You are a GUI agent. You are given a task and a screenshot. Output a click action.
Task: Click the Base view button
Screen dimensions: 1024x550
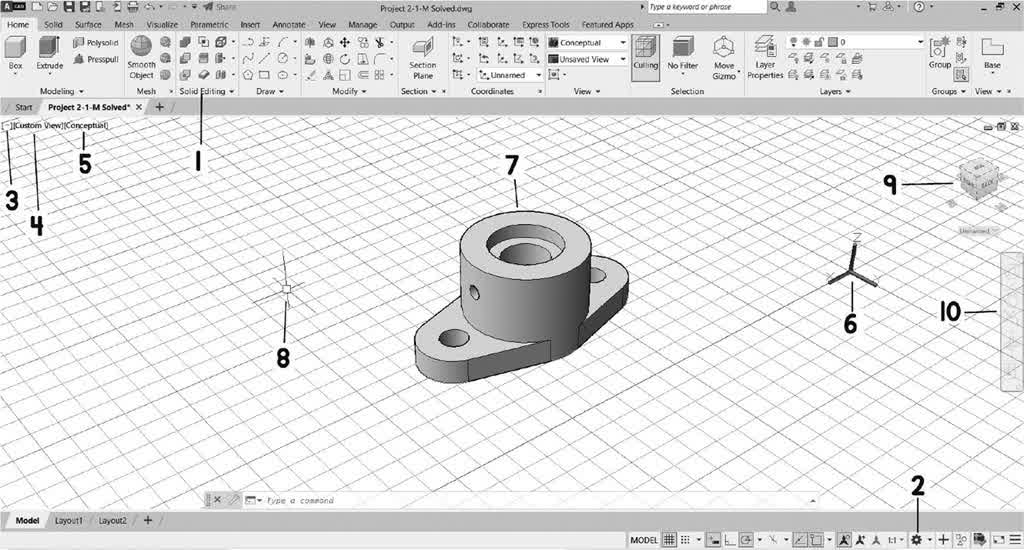click(992, 54)
